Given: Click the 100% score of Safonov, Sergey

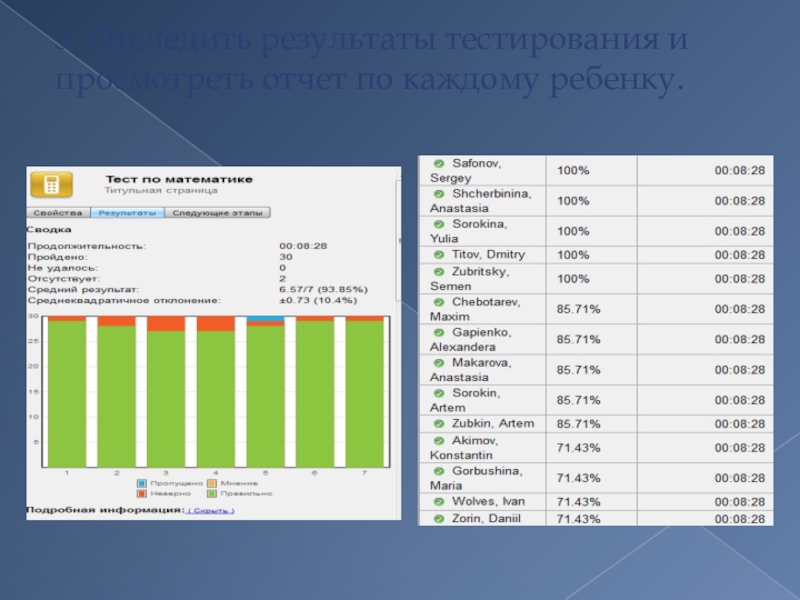Looking at the screenshot, I should (573, 170).
